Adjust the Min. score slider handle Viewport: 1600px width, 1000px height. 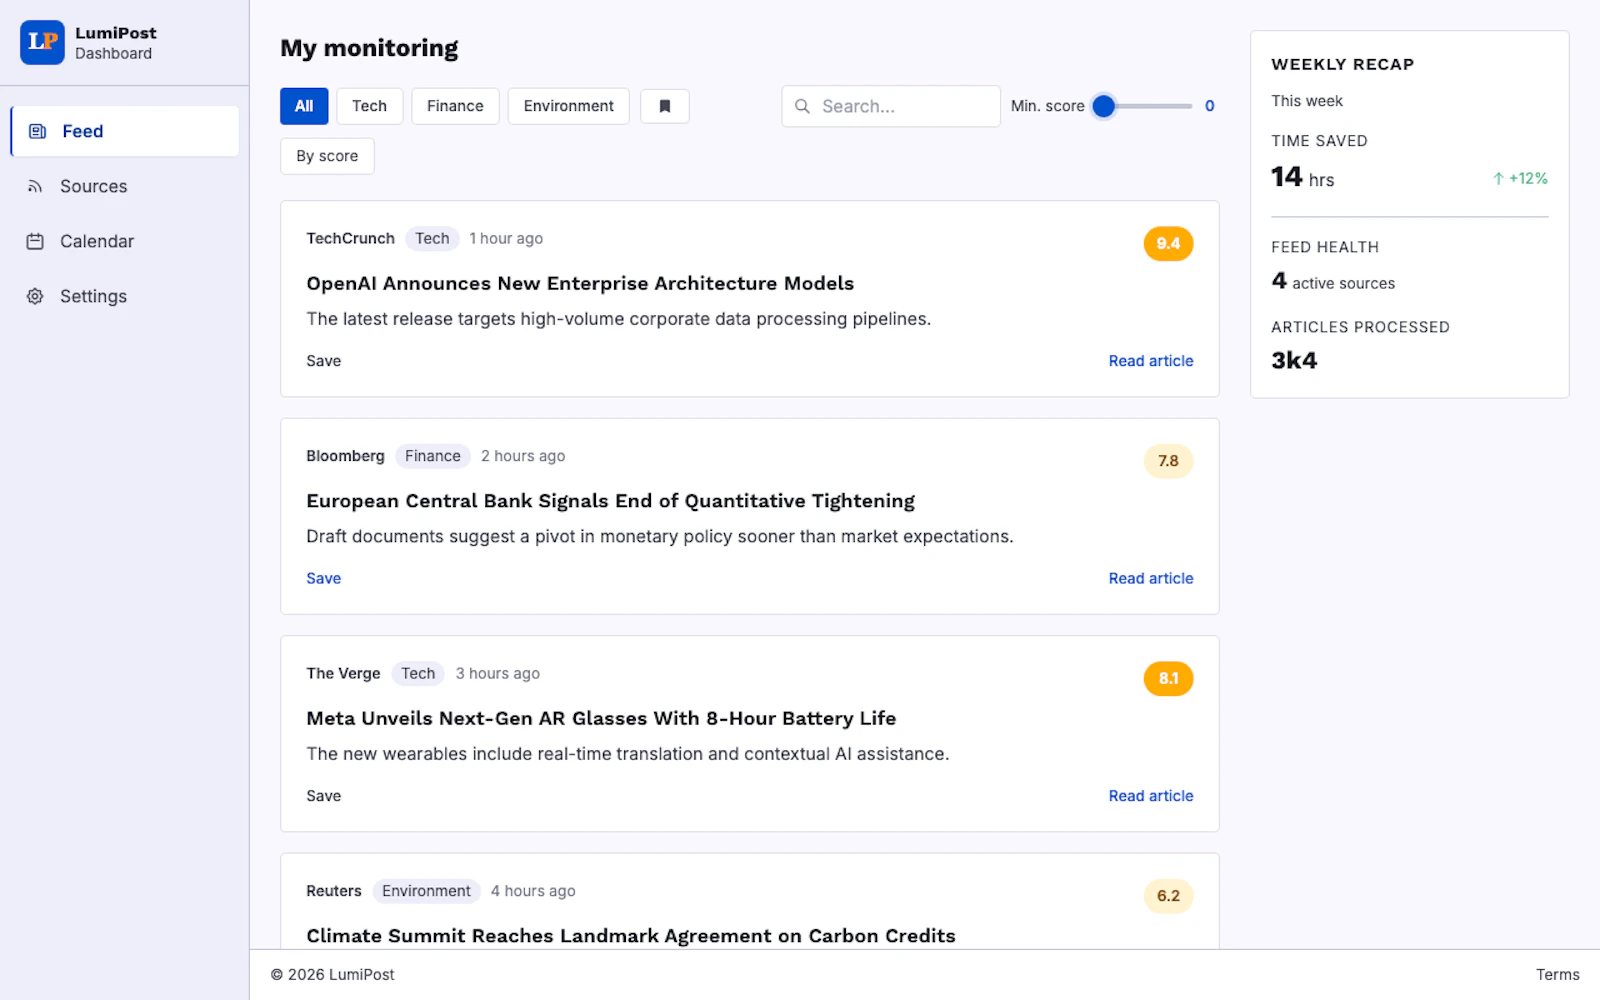pos(1104,106)
